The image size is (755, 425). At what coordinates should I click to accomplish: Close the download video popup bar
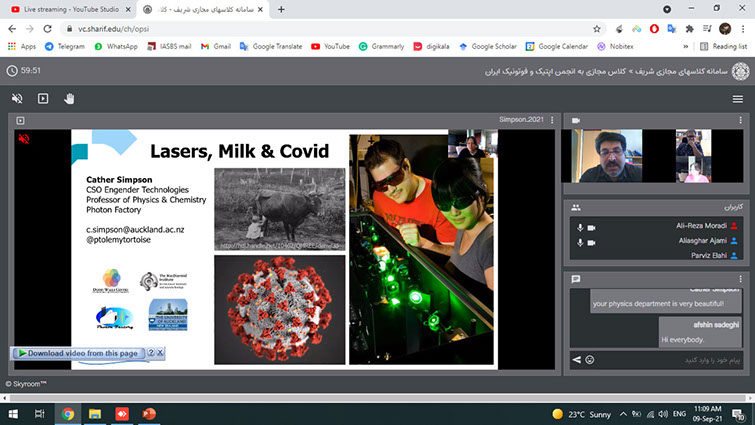coord(160,353)
